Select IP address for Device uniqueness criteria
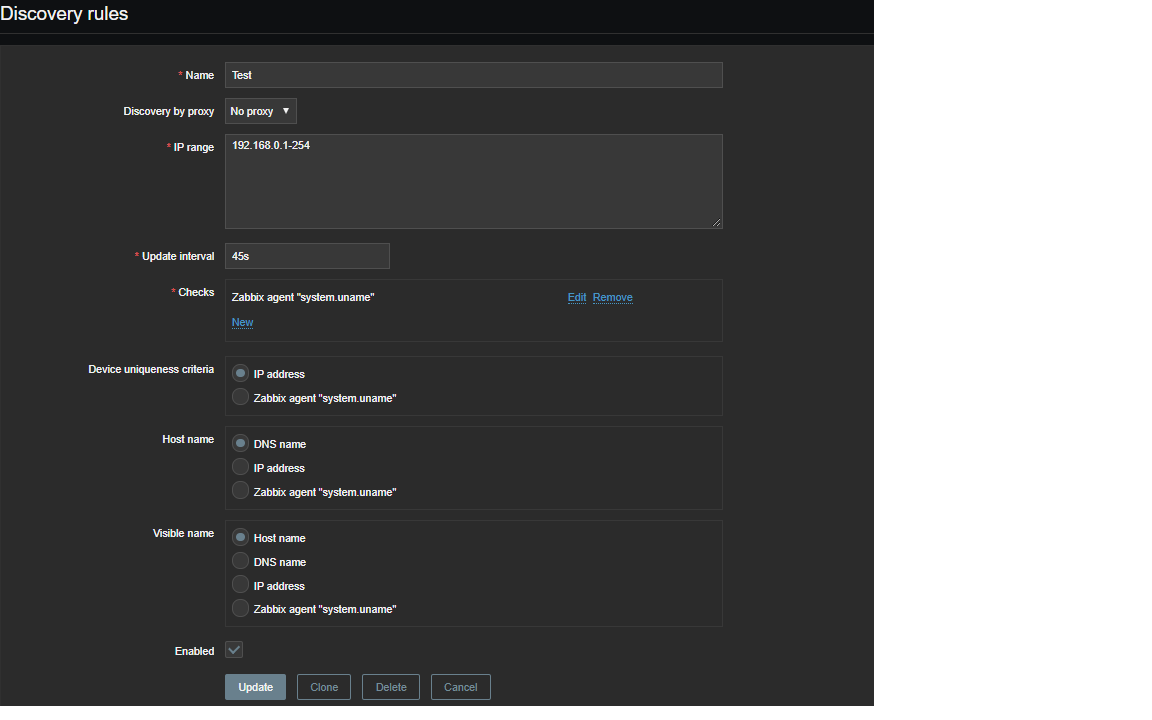The width and height of the screenshot is (1152, 720). [x=240, y=373]
